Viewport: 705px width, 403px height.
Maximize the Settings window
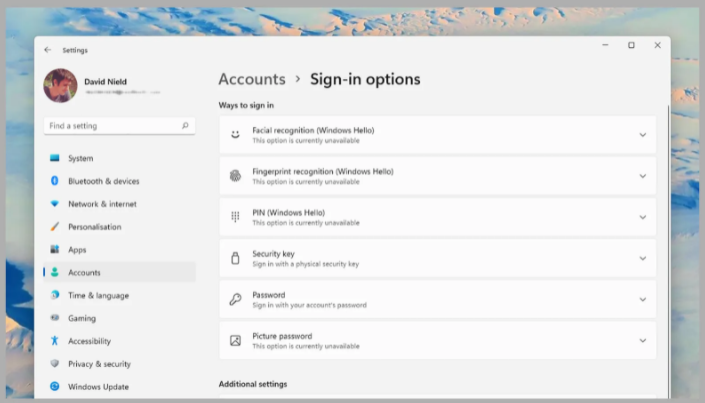pos(631,45)
